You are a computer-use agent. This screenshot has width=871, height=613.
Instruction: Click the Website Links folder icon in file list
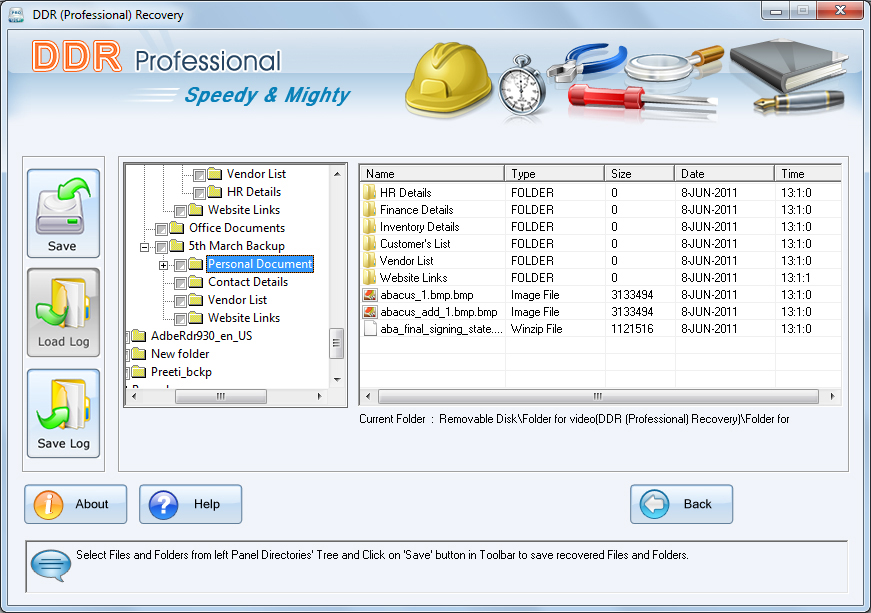point(369,278)
